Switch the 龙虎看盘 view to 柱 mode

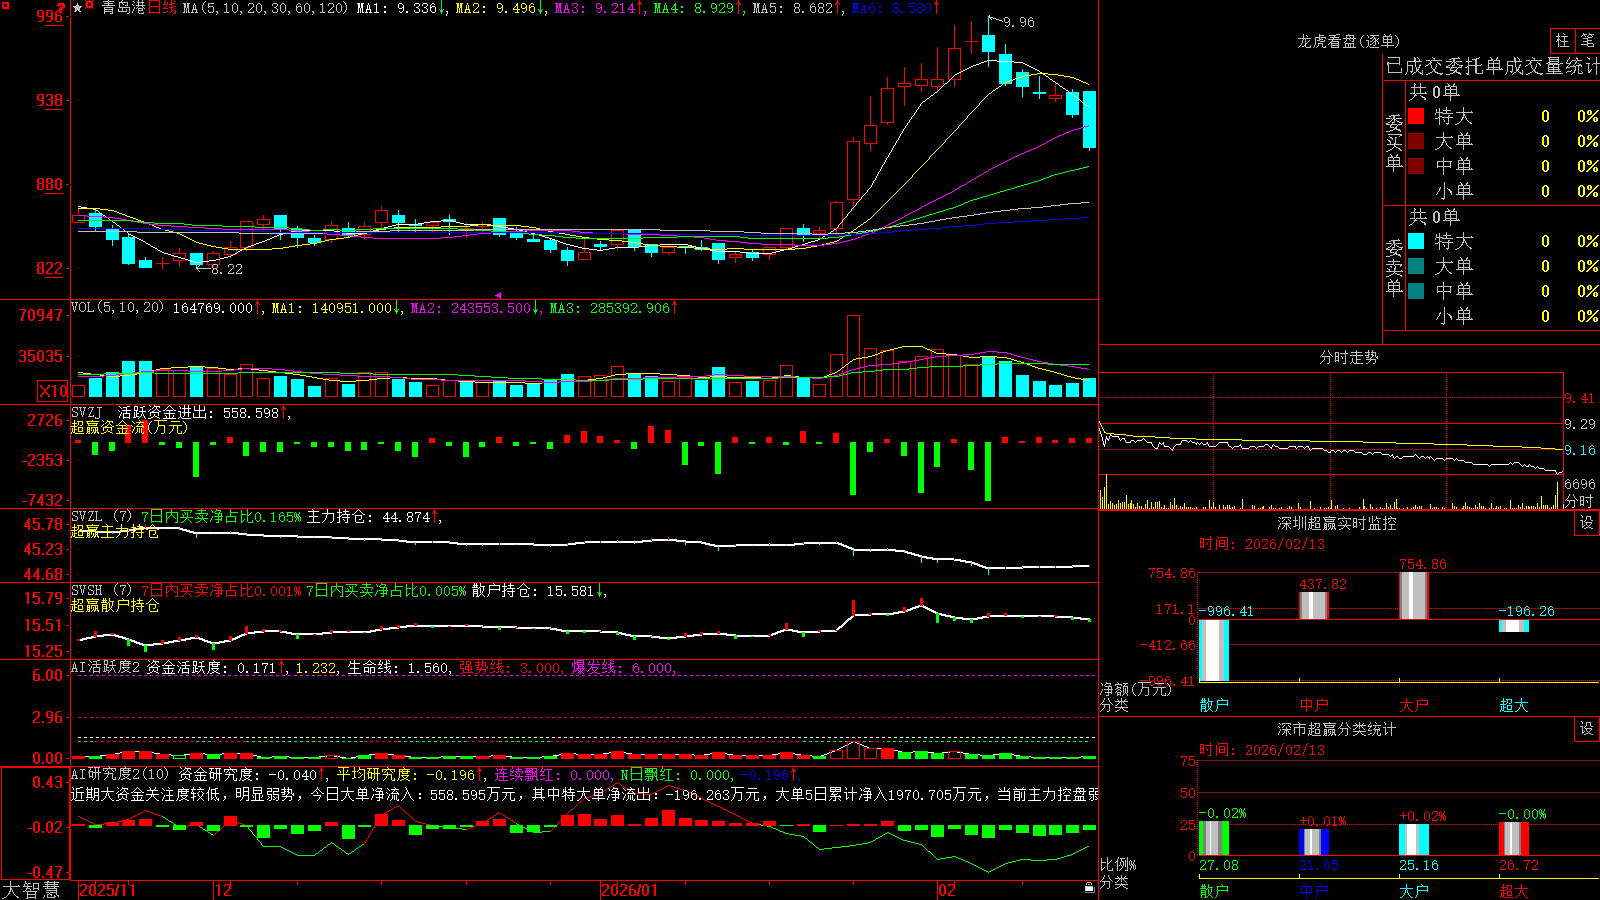(1562, 41)
